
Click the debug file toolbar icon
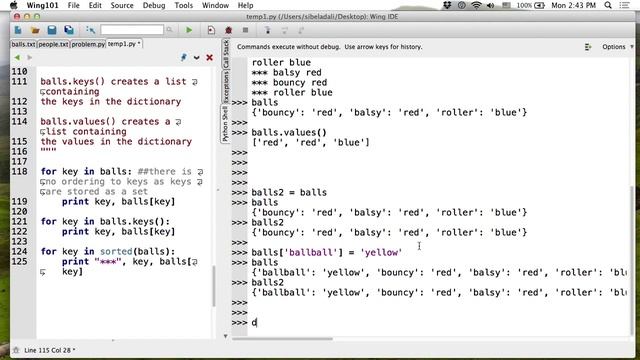[211, 30]
